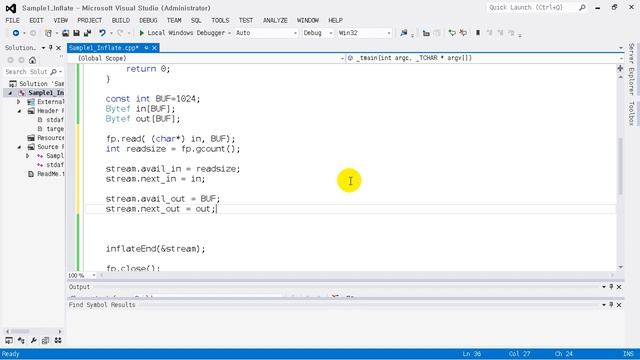Click the search magnifier in Solution Explorer
The image size is (640, 360).
pyautogui.click(x=53, y=72)
